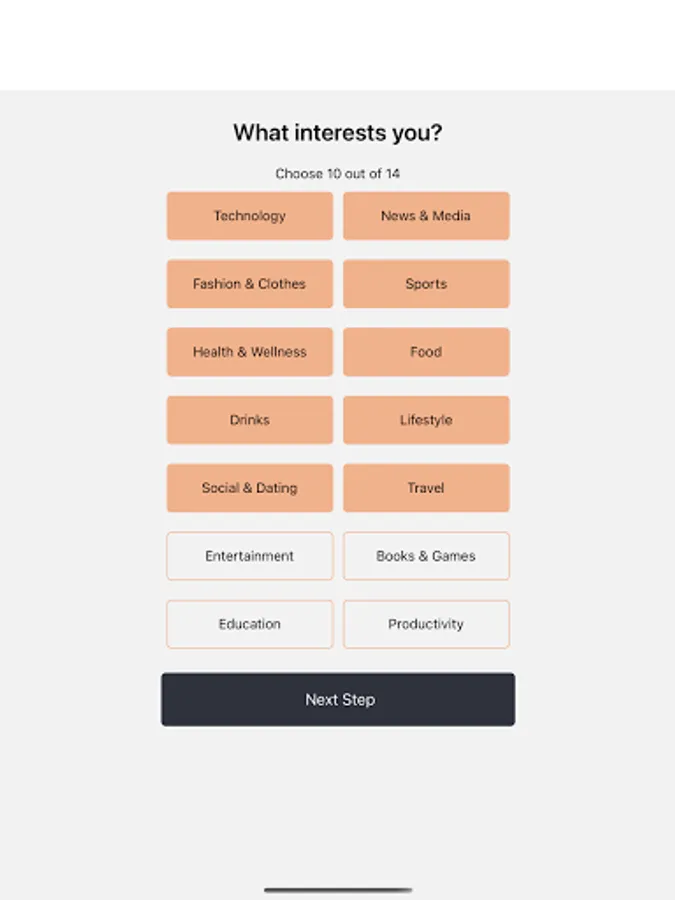Pick the unselected Education outline button
This screenshot has height=900, width=675.
[x=249, y=624]
